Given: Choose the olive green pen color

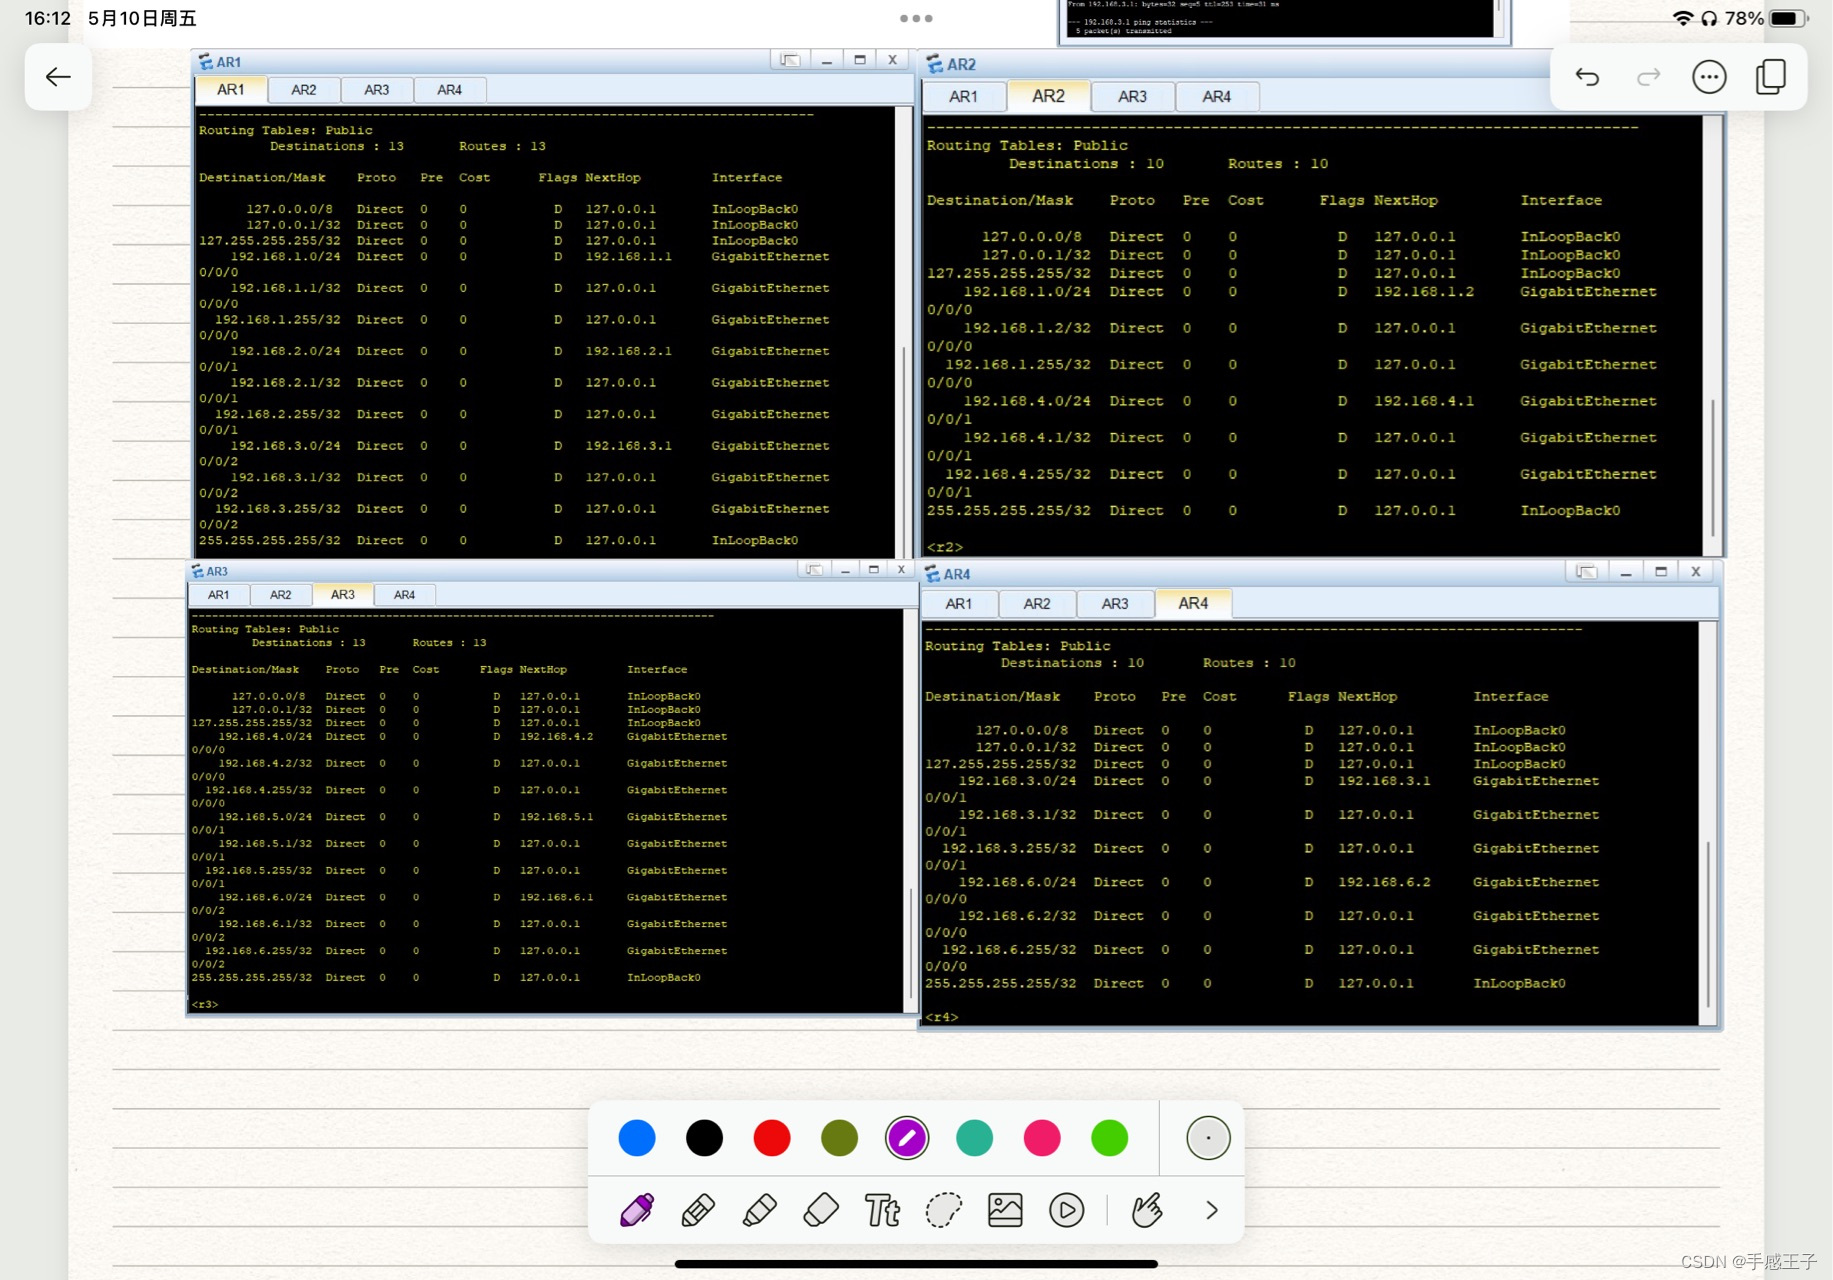Looking at the screenshot, I should (x=839, y=1138).
